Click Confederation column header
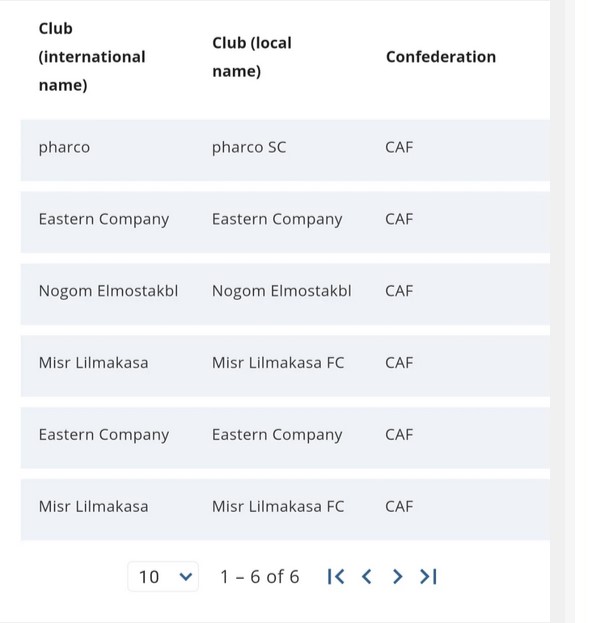This screenshot has height=623, width=589. 441,57
